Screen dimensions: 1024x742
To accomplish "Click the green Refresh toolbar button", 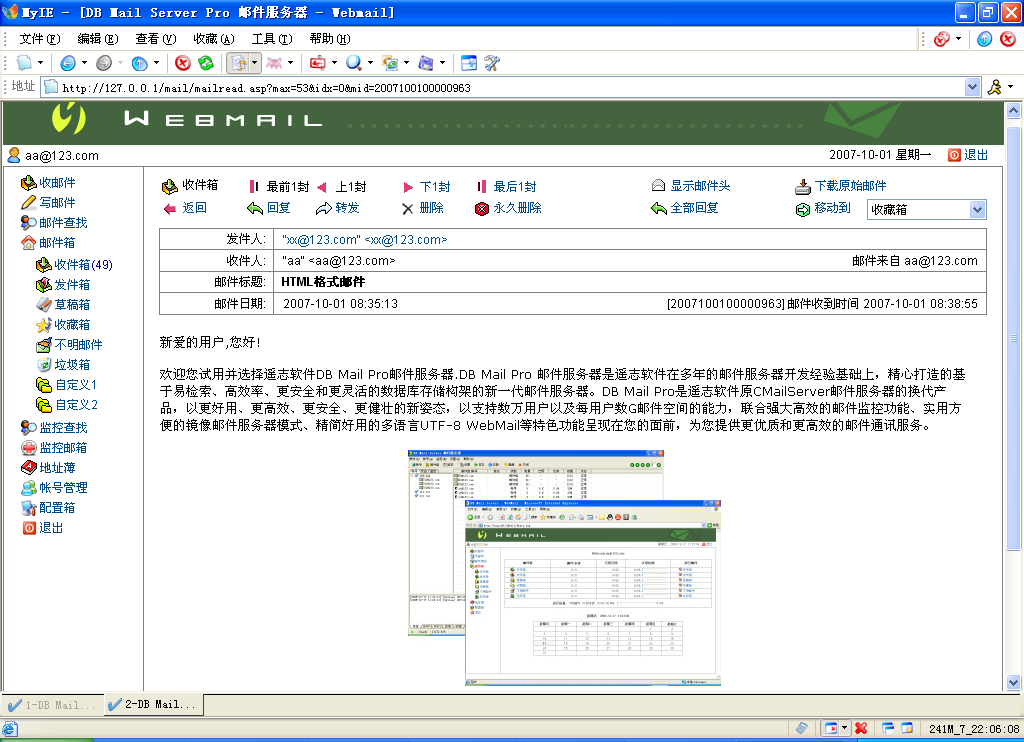I will pos(206,63).
